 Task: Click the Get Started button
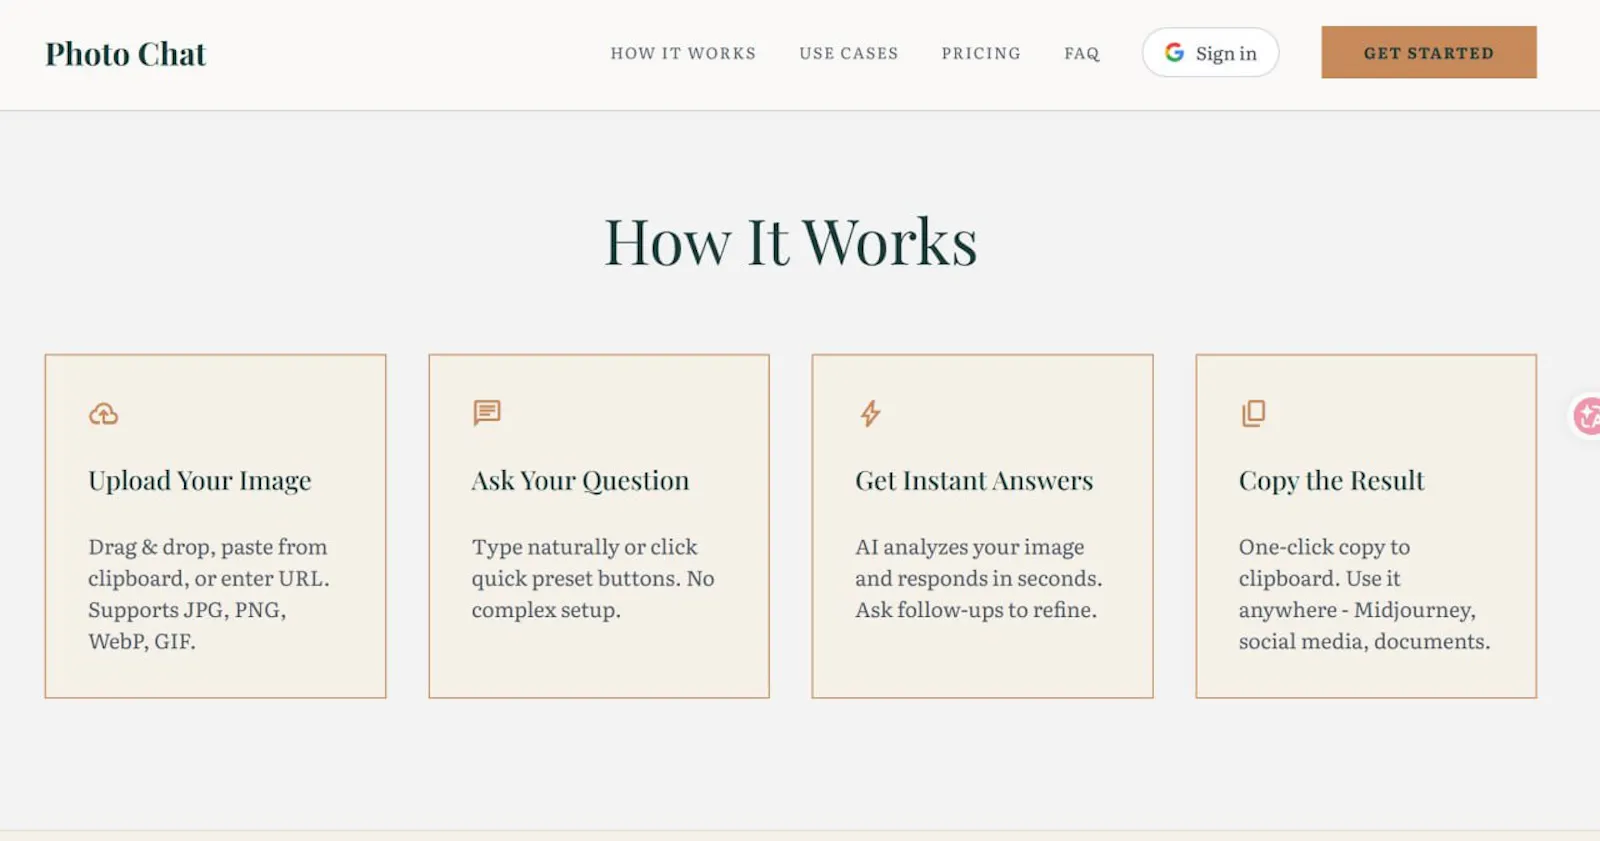coord(1429,53)
